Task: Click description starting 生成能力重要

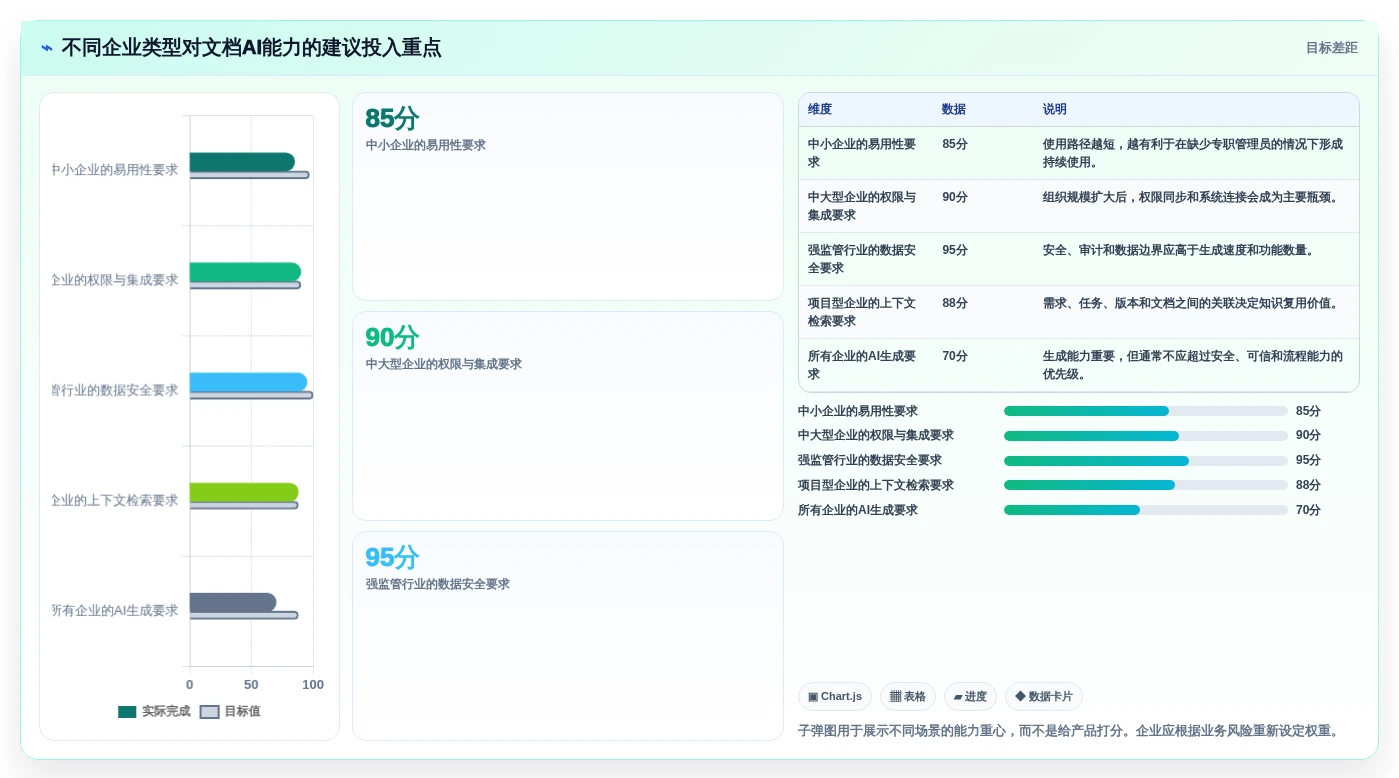Action: 1193,365
